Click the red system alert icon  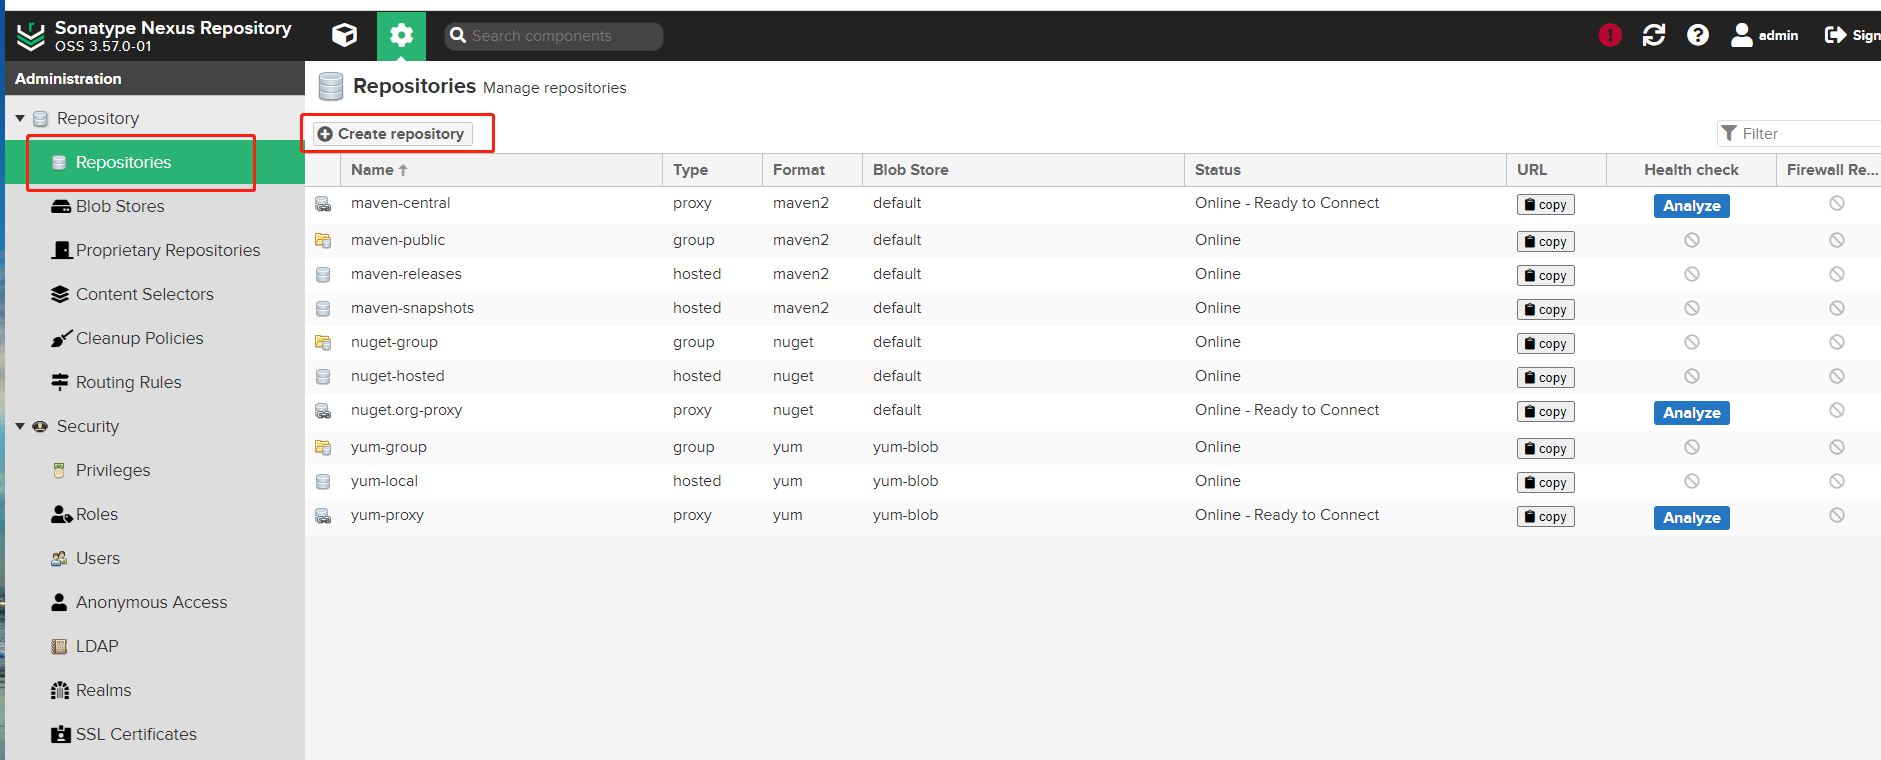(x=1610, y=35)
